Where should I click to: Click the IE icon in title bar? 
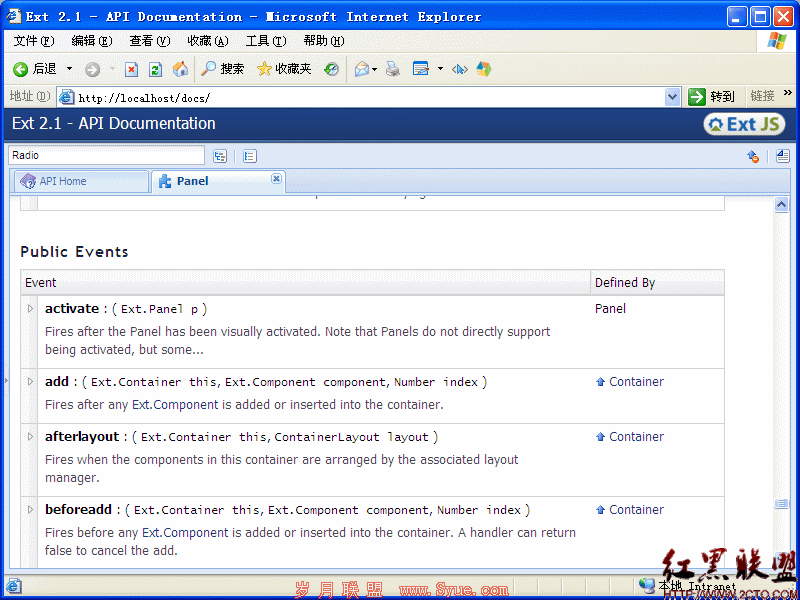pyautogui.click(x=14, y=16)
